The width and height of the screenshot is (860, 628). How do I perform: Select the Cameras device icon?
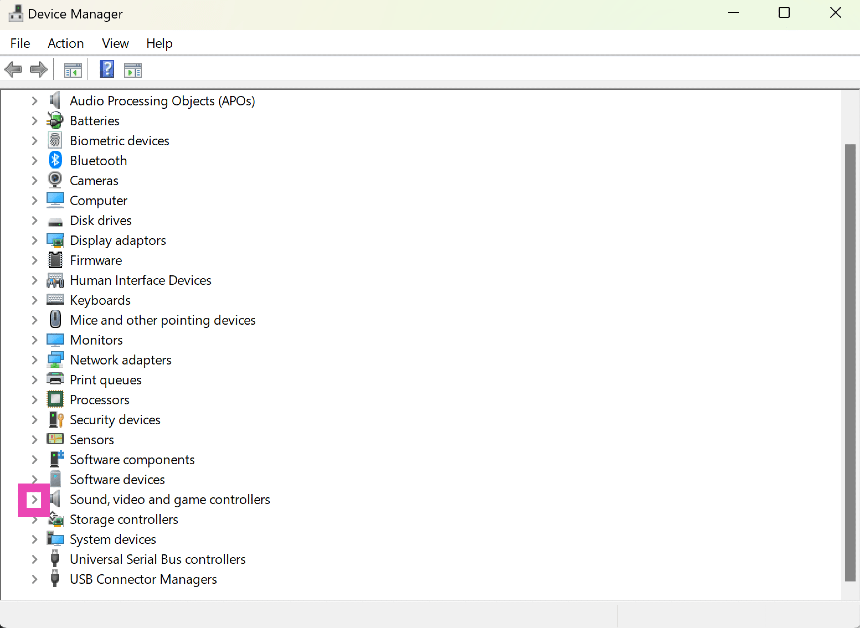point(55,180)
